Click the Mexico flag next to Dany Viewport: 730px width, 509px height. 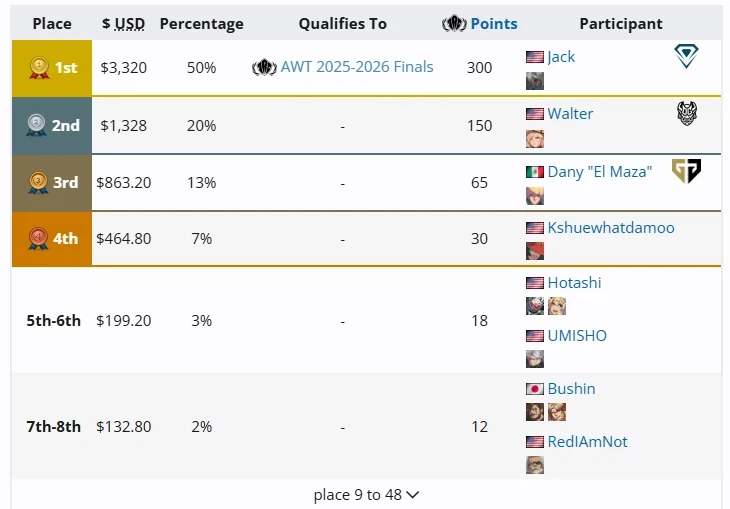click(535, 172)
